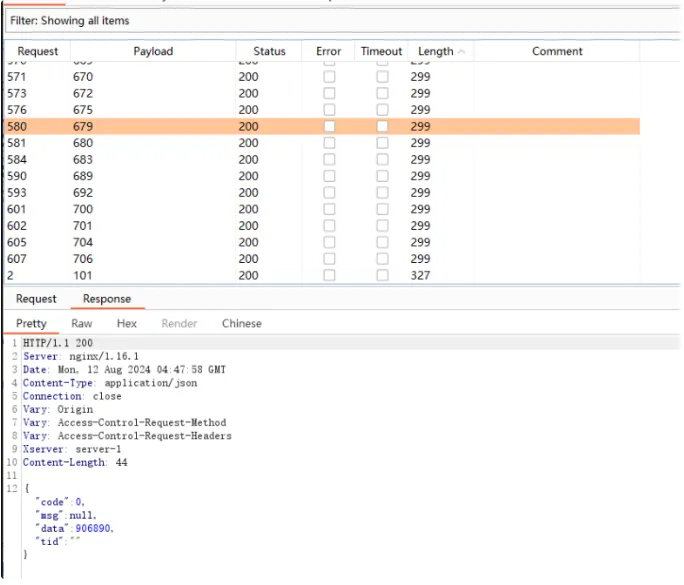Click the Xserver server-1 header line

[72, 449]
